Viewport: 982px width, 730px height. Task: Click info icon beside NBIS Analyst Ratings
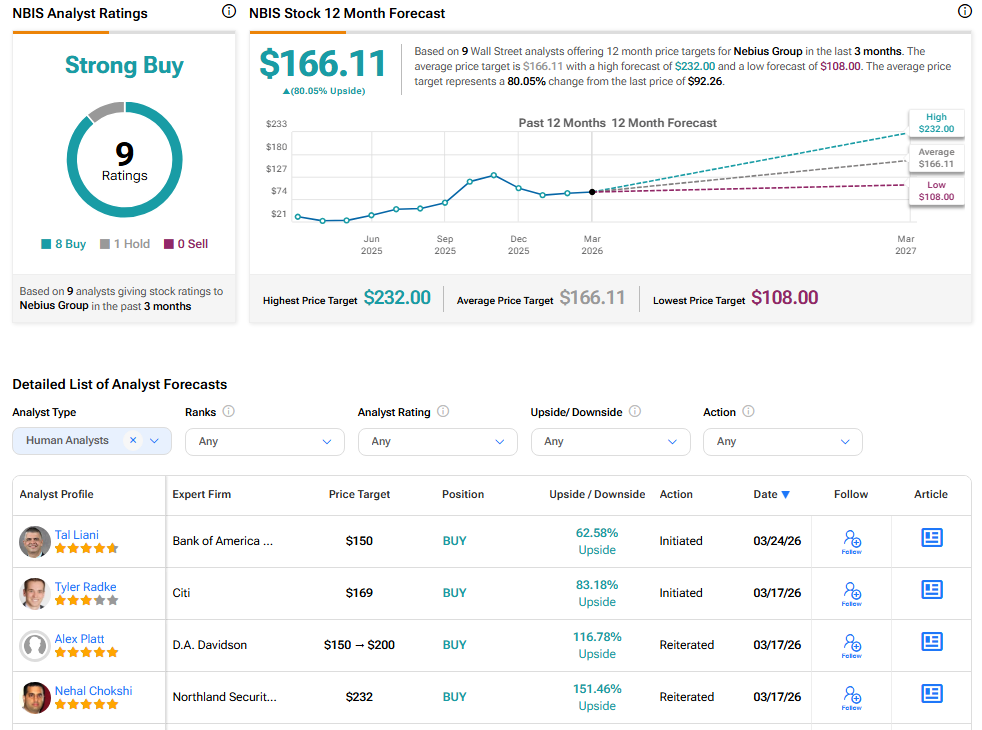(x=229, y=12)
